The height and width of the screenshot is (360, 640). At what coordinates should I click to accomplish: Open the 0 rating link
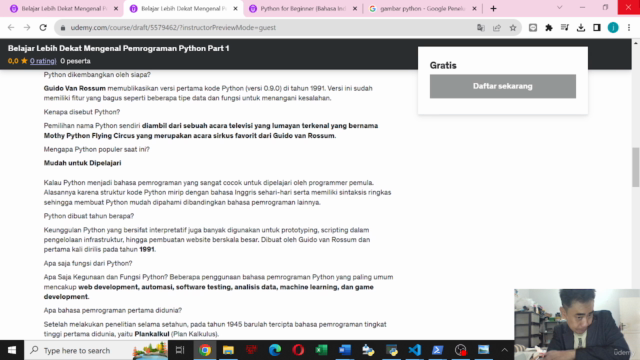coord(43,61)
